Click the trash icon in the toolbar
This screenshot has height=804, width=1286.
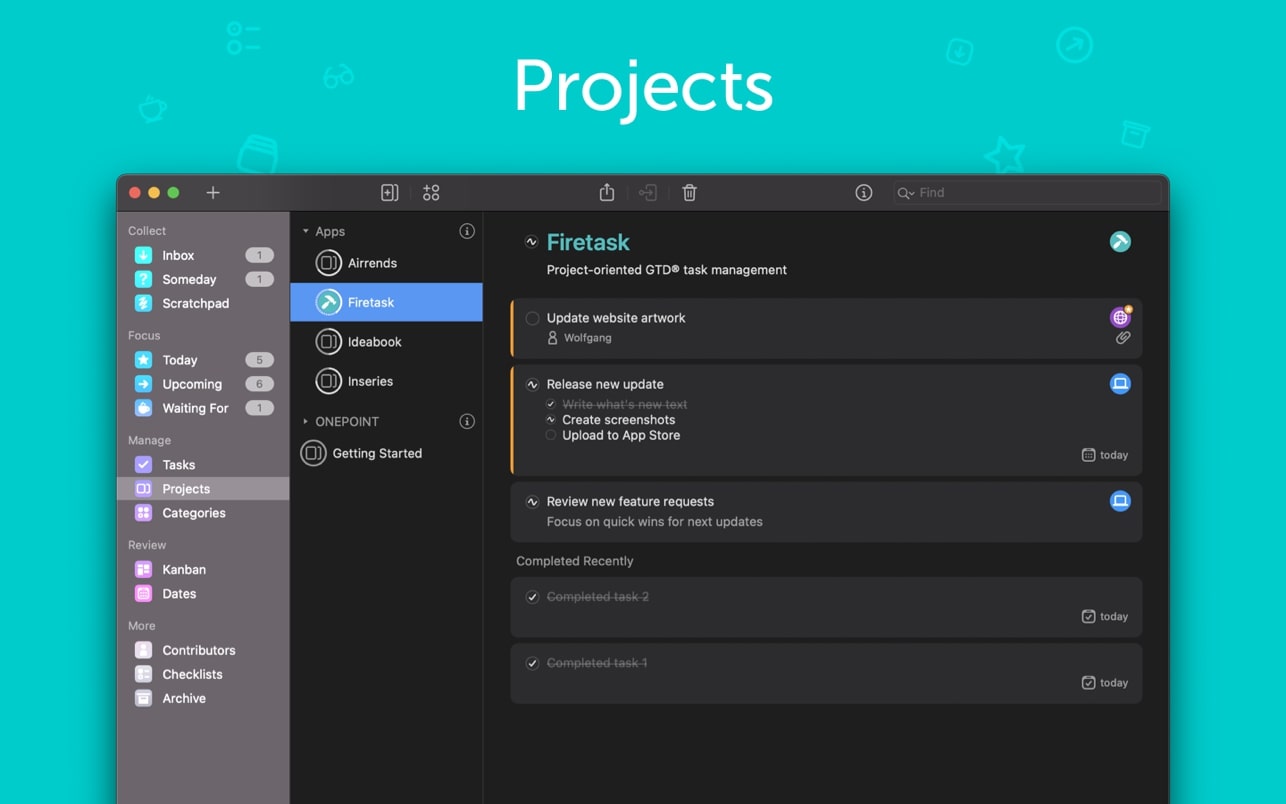point(689,193)
